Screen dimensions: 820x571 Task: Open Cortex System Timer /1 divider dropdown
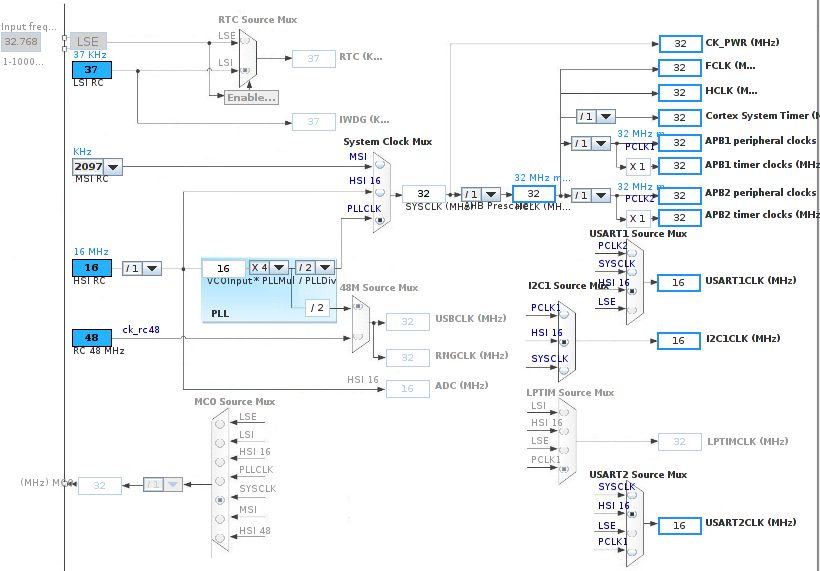click(606, 117)
